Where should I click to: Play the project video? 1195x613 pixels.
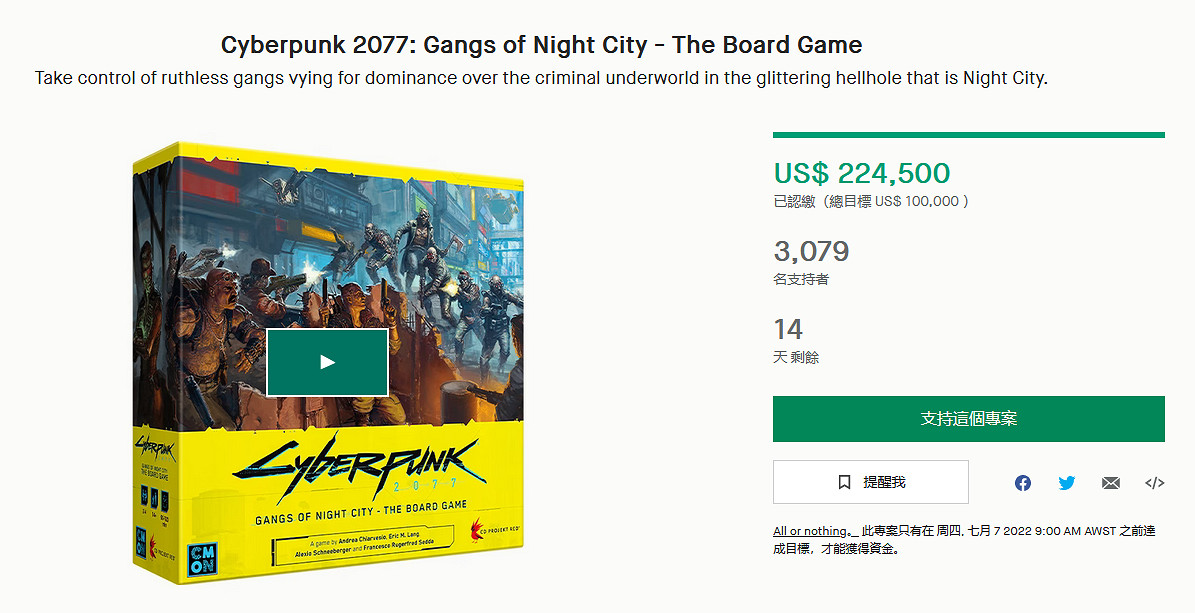tap(327, 362)
